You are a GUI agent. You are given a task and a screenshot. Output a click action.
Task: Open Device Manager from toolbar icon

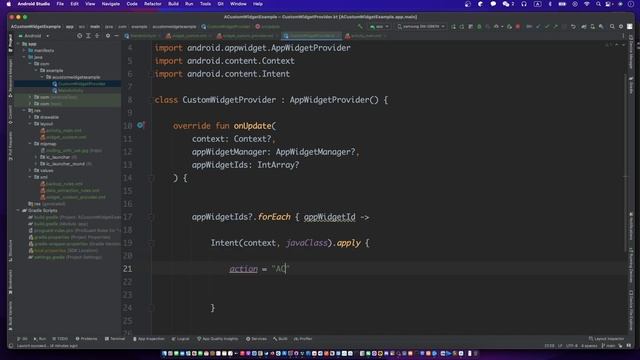pyautogui.click(x=592, y=27)
